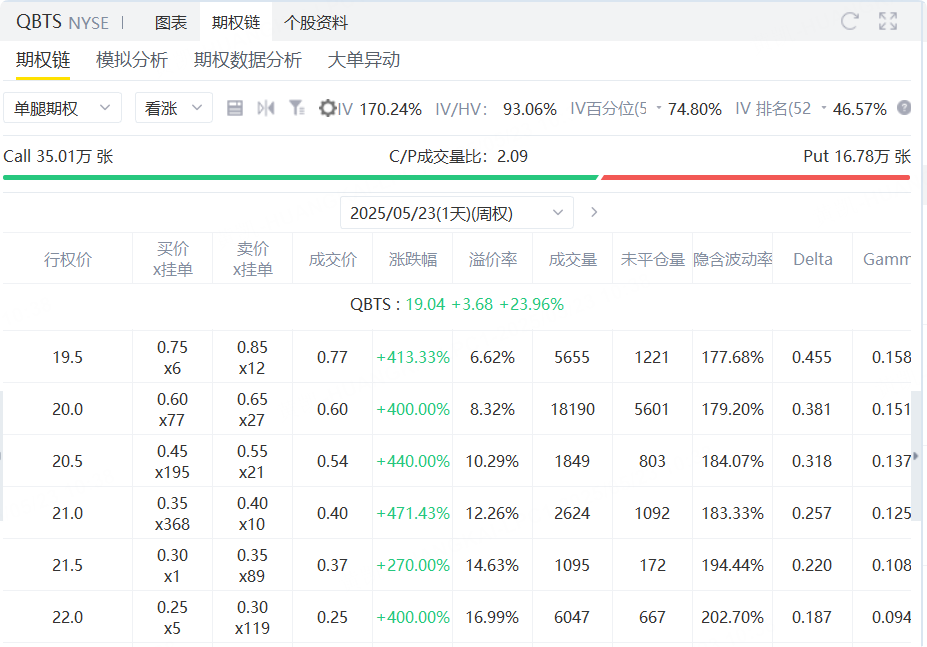Image resolution: width=927 pixels, height=647 pixels.
Task: Open the 大单异动 sub-tab
Action: click(364, 60)
